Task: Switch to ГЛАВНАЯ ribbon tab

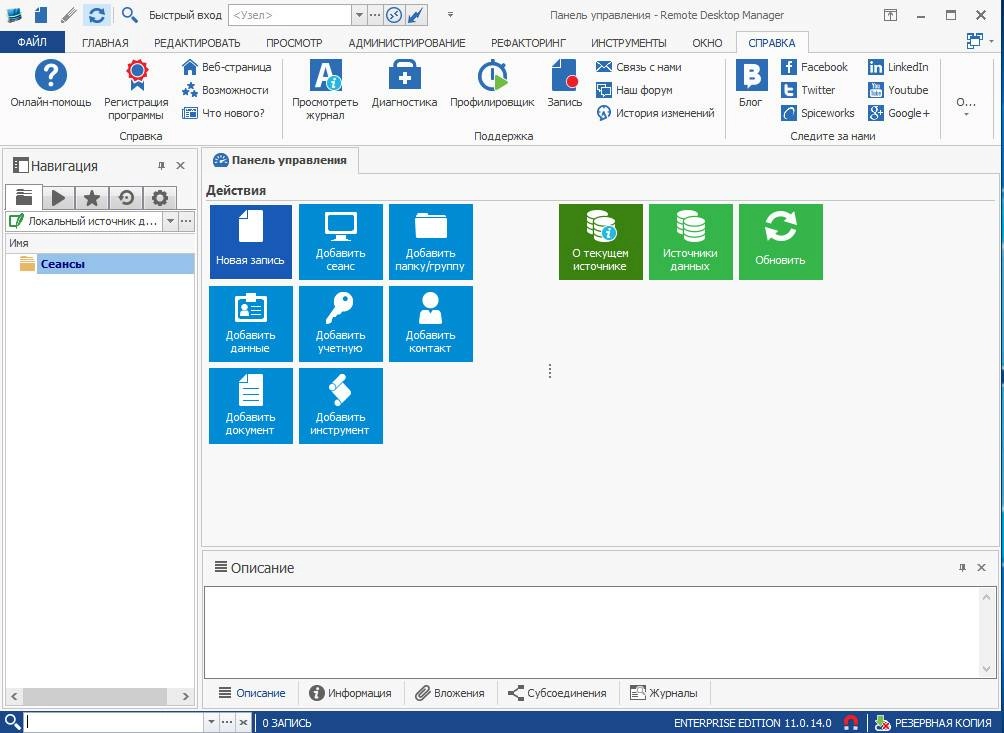Action: coord(105,43)
